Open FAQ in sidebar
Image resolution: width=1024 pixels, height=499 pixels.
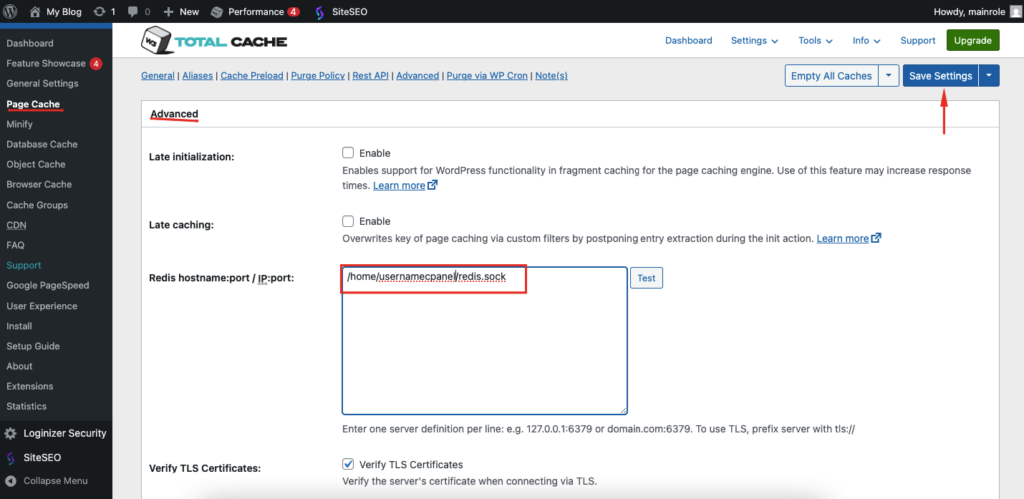16,246
